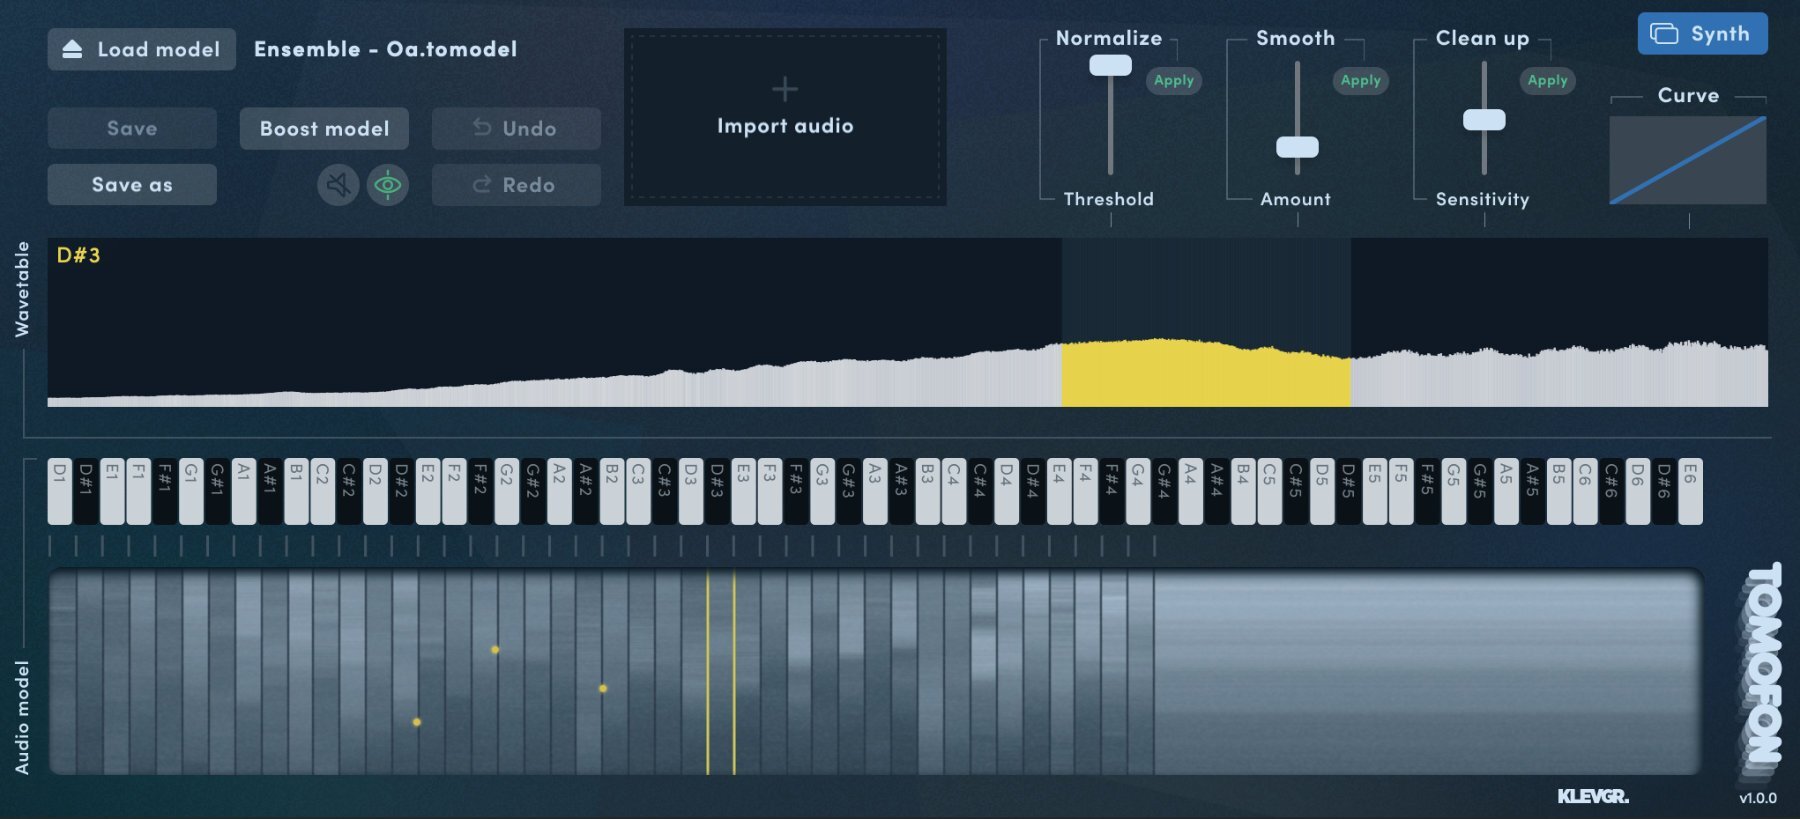Select the C4 piano key

point(953,491)
